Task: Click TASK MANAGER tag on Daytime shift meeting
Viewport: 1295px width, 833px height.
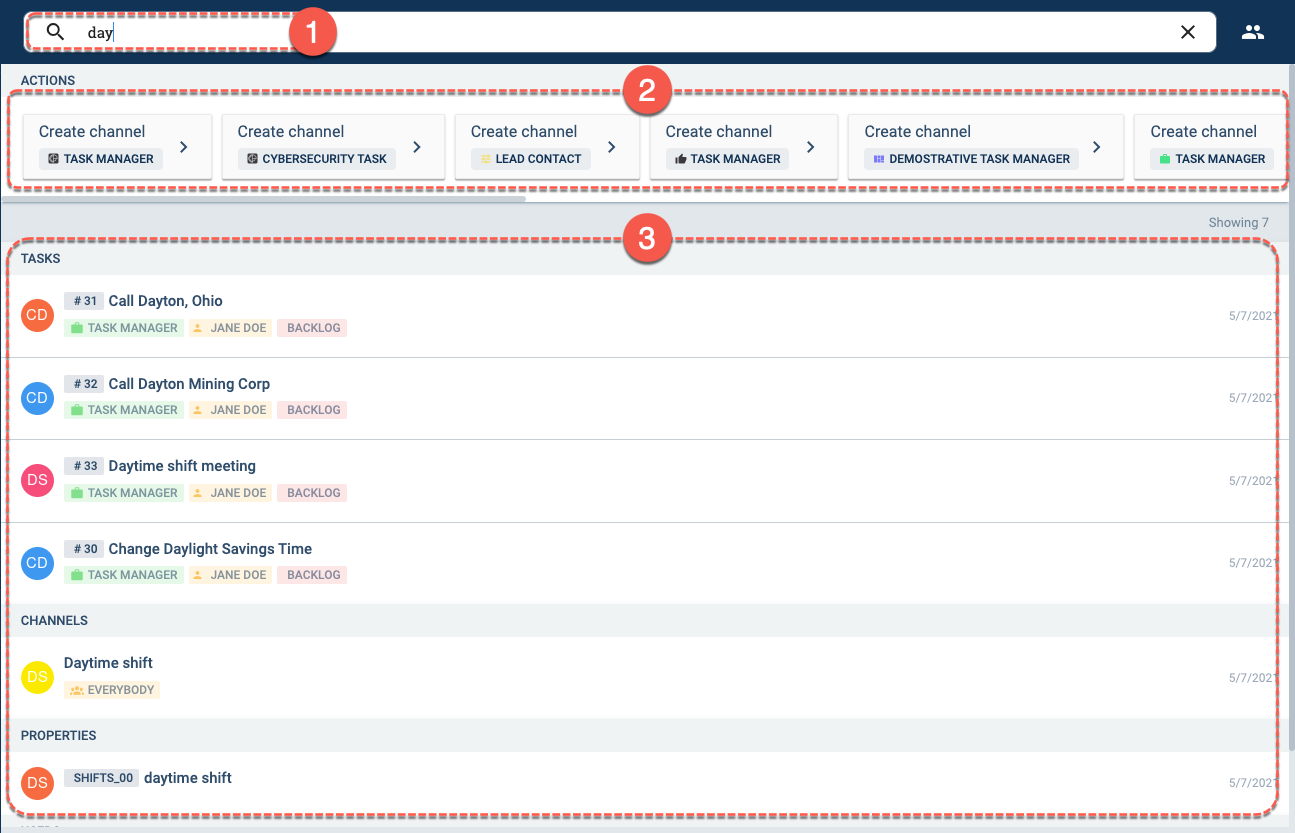Action: [124, 493]
